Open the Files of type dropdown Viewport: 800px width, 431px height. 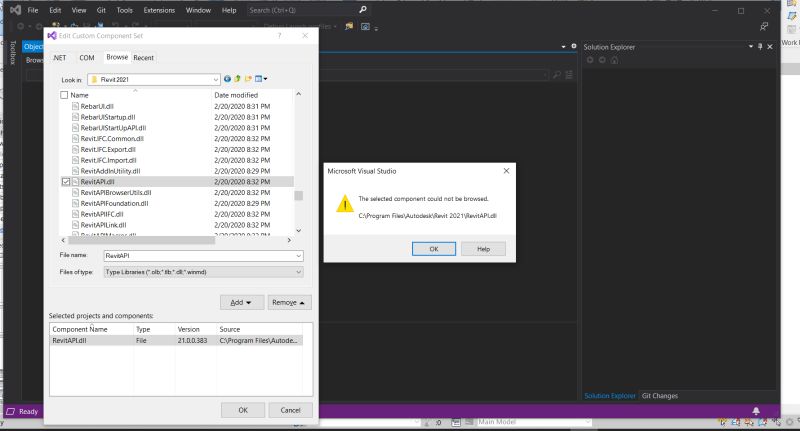coord(298,272)
